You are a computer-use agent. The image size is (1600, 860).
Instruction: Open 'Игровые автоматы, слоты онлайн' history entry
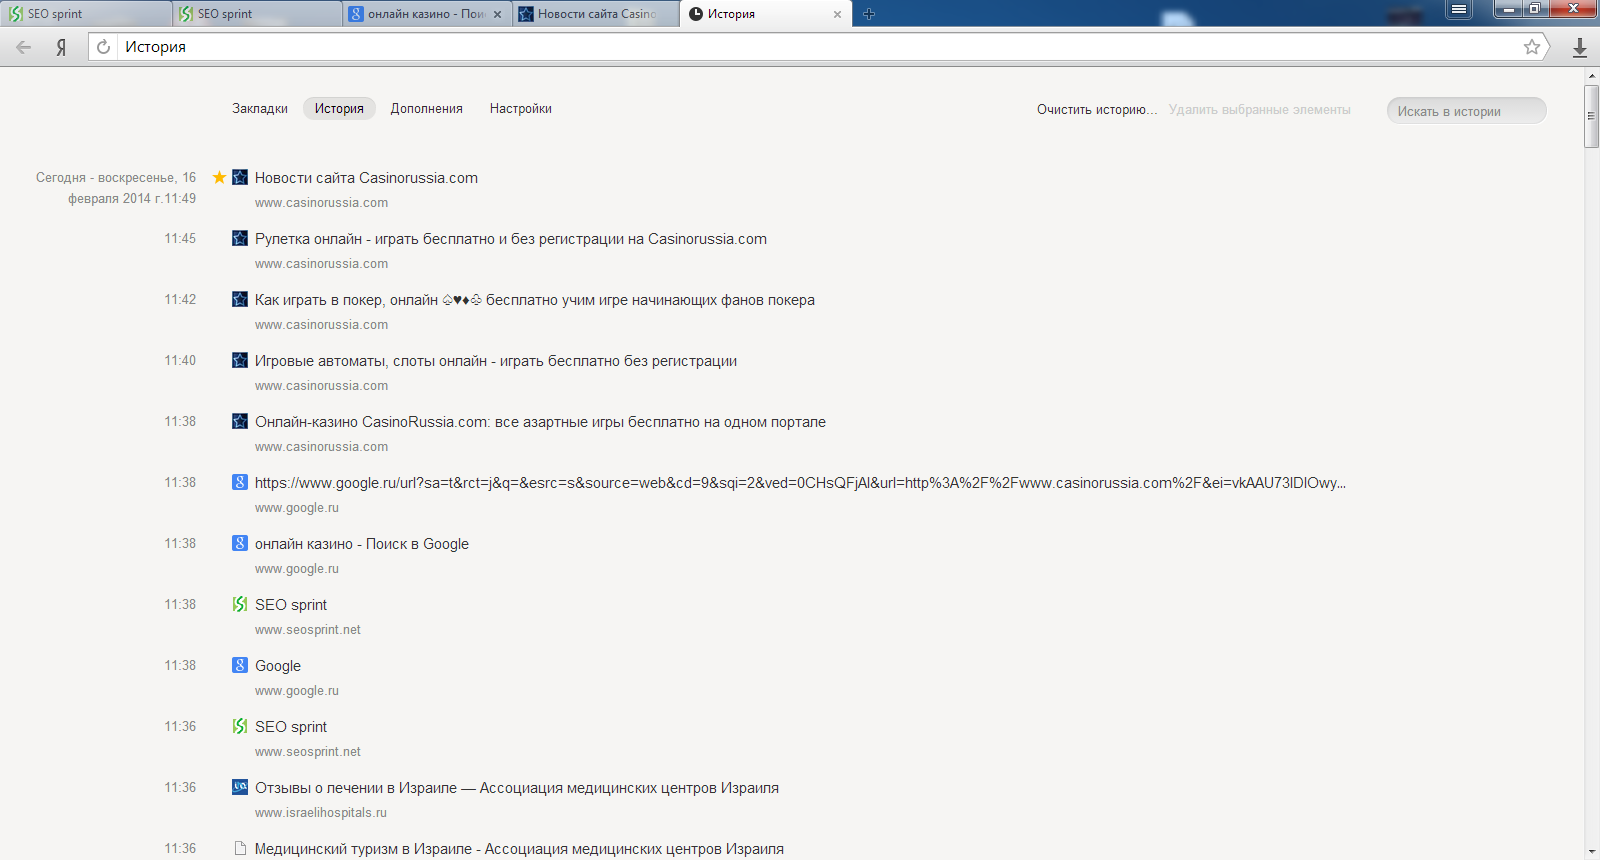(496, 361)
